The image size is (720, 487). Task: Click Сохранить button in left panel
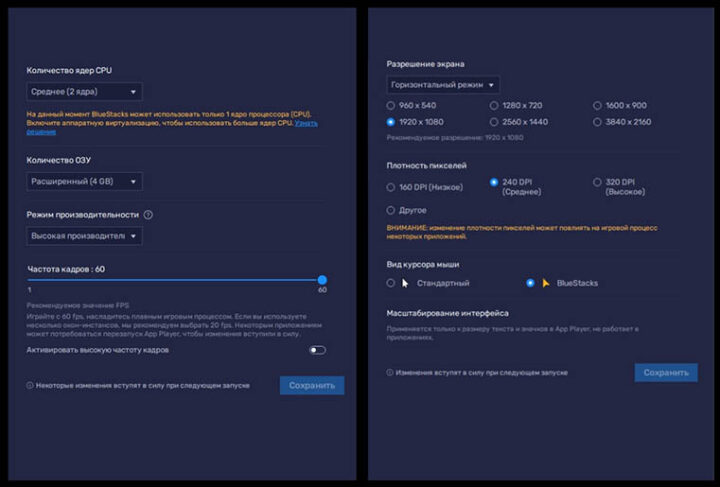tap(312, 385)
